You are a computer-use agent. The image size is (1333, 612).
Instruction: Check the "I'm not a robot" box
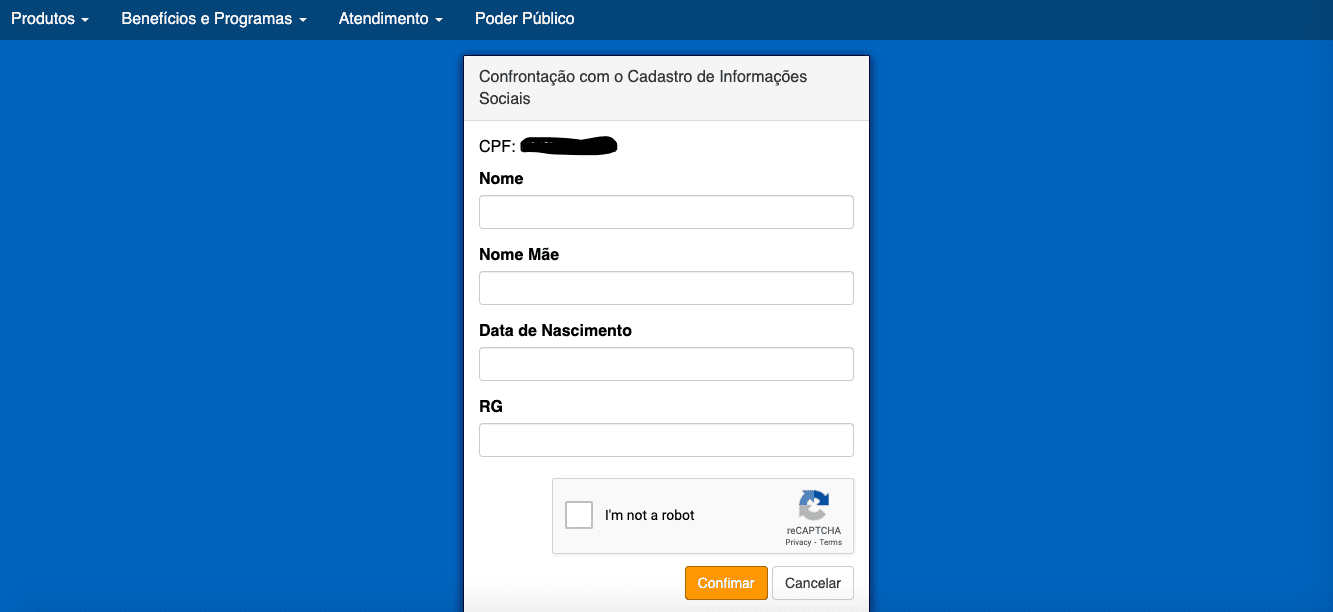pos(579,515)
